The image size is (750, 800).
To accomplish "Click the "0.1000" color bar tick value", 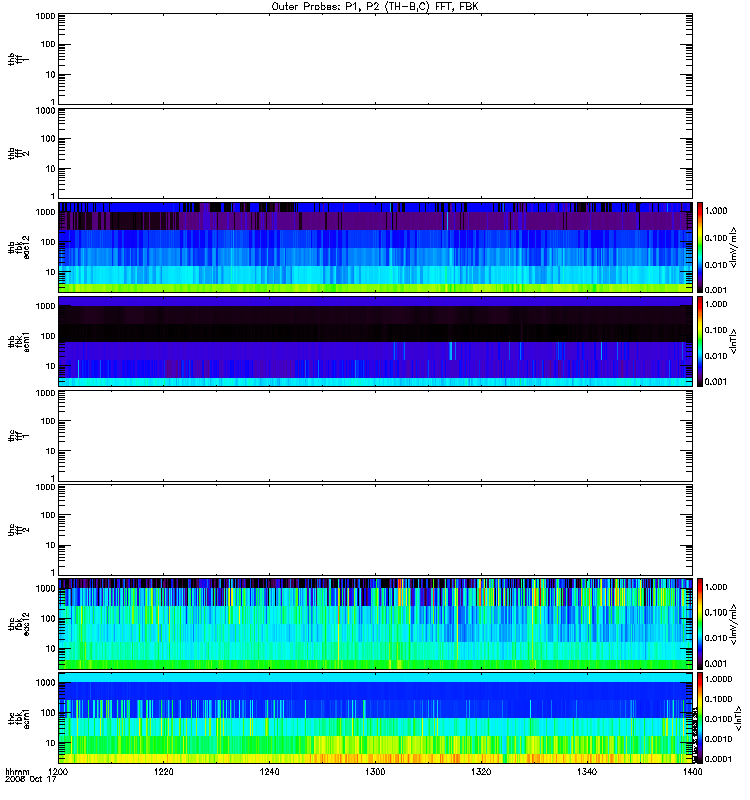I will coord(719,699).
